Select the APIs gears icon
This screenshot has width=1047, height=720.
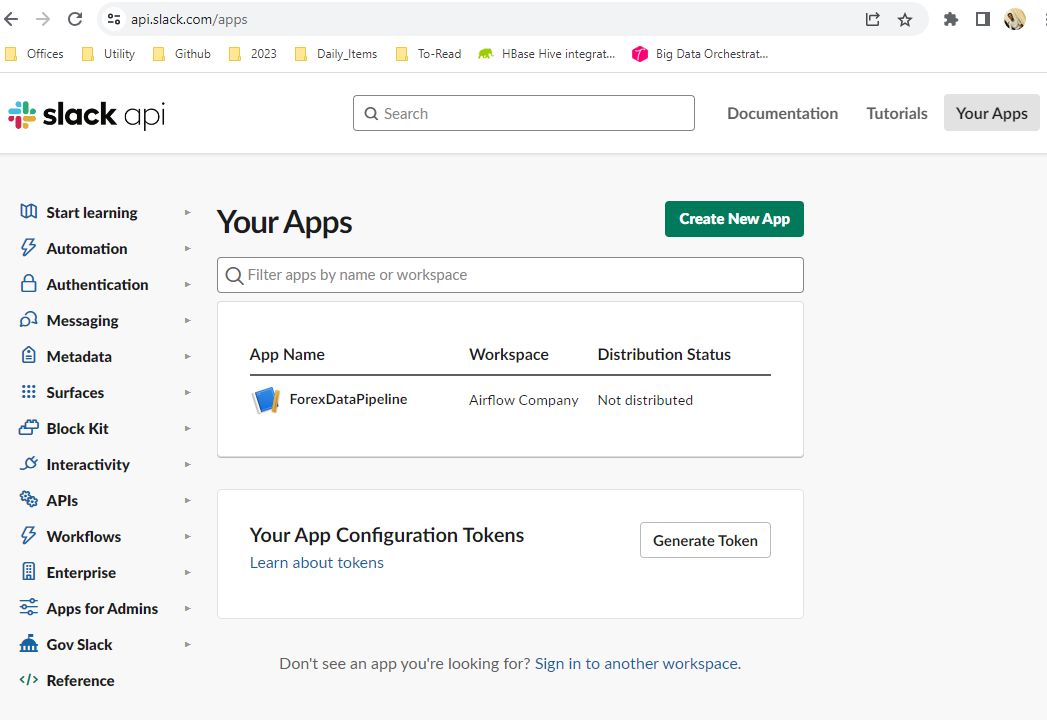pyautogui.click(x=27, y=500)
